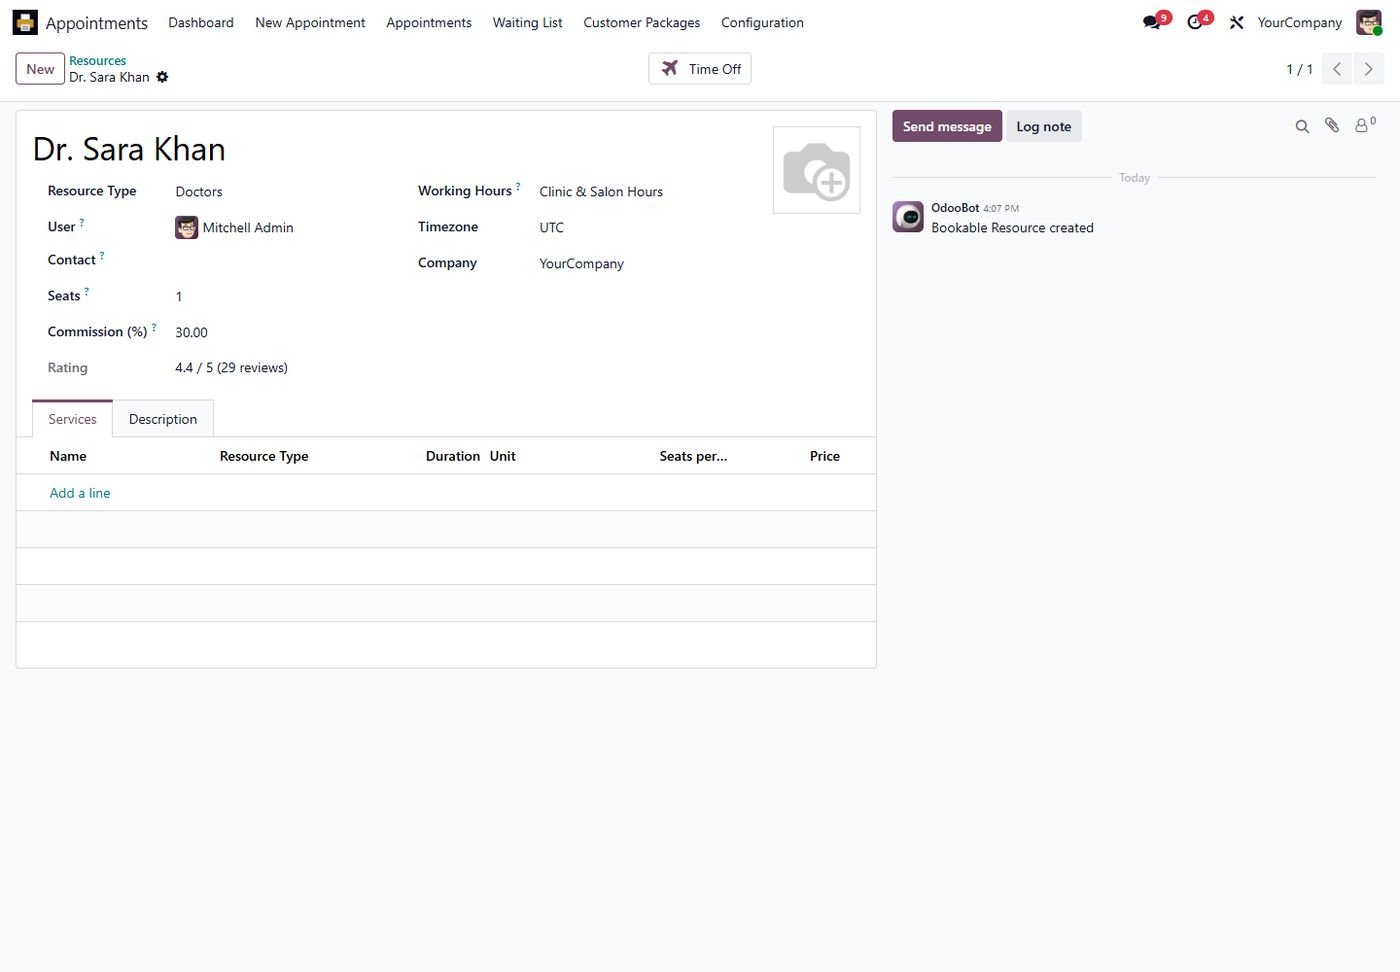Switch to the Services tab

coord(72,419)
